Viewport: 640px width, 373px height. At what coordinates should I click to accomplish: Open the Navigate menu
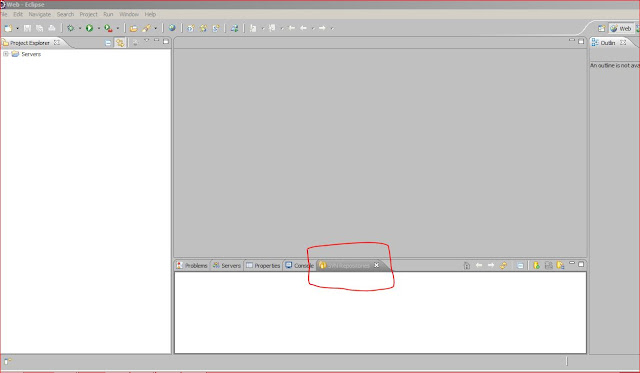coord(40,14)
